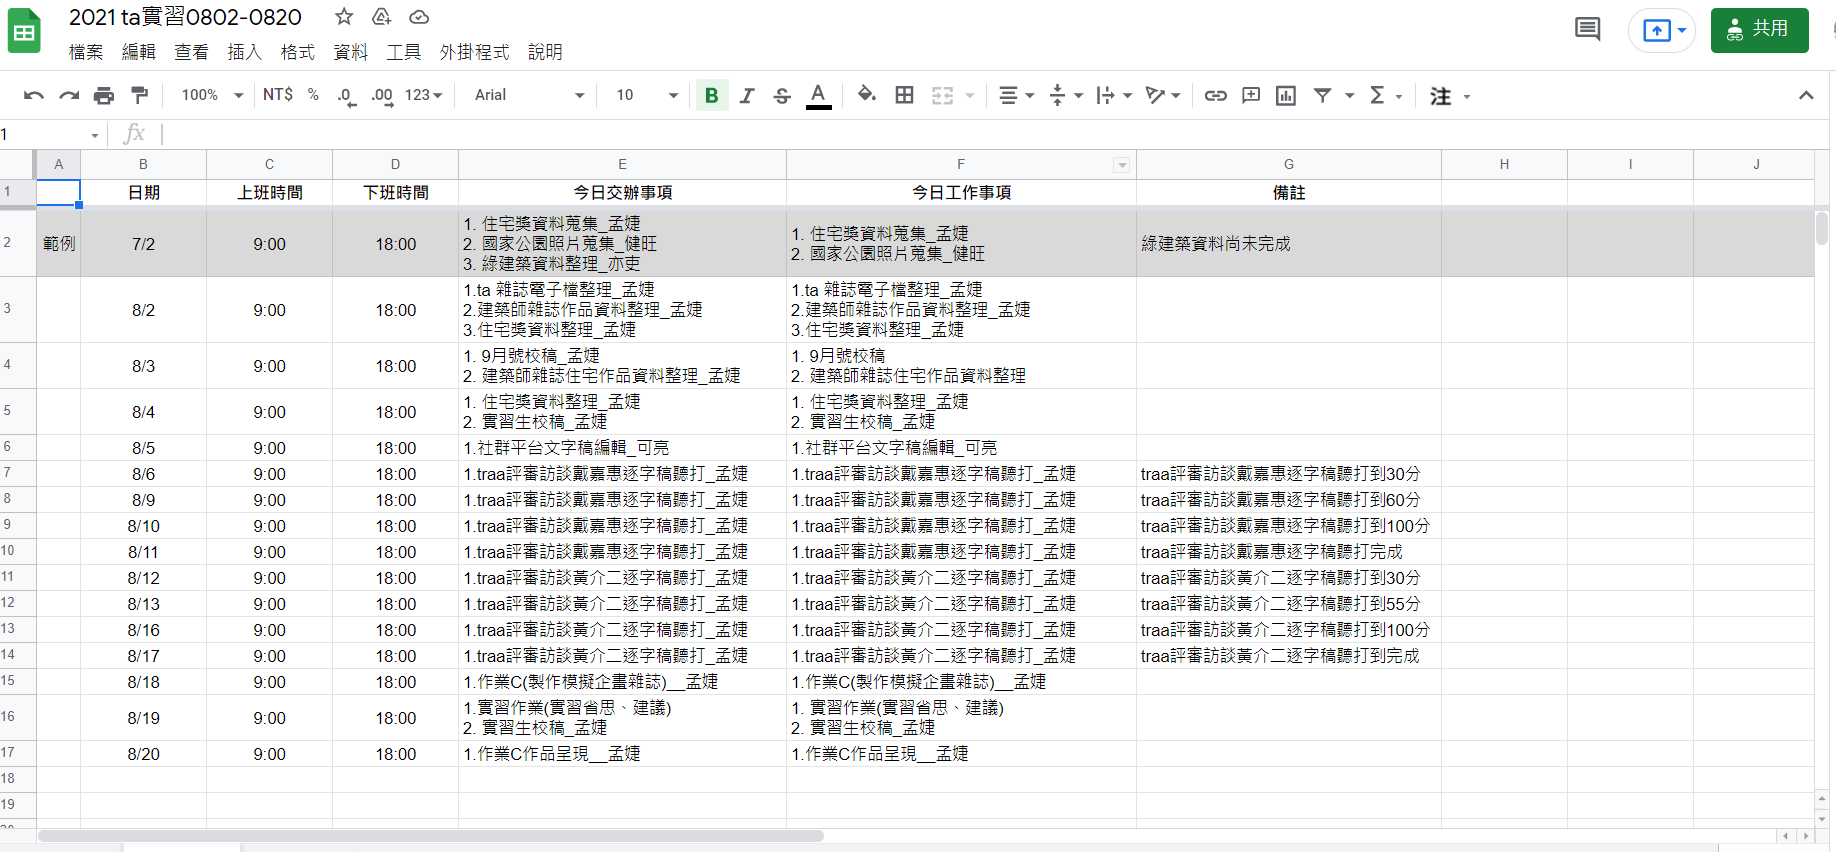Click into the formula bar input

pos(900,134)
